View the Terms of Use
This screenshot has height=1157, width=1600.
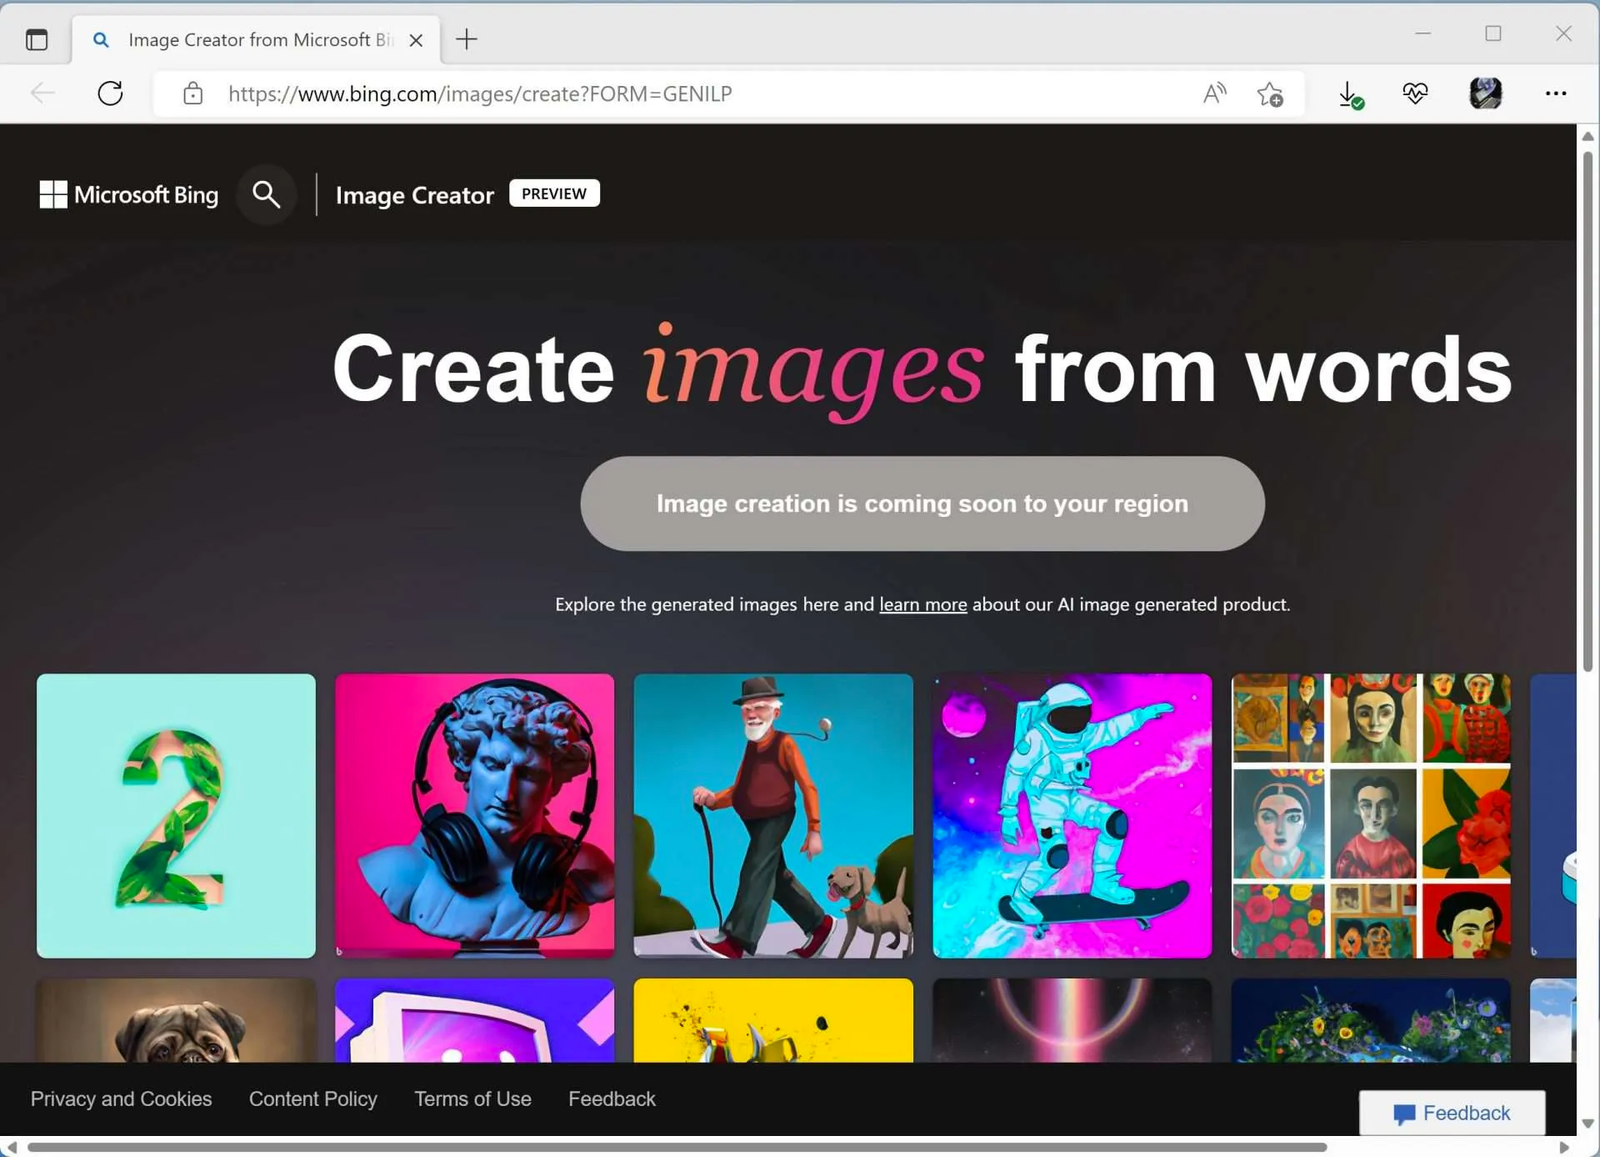[x=473, y=1098]
